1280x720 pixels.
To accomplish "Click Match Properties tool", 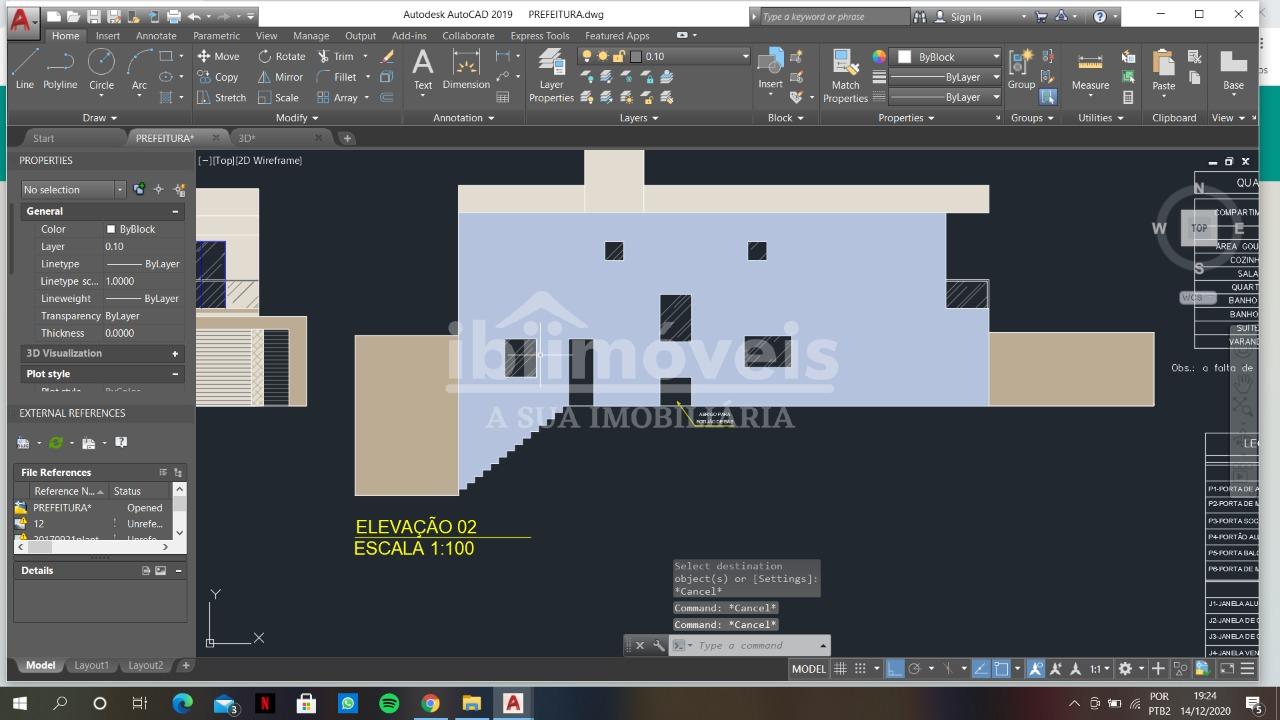I will (845, 76).
